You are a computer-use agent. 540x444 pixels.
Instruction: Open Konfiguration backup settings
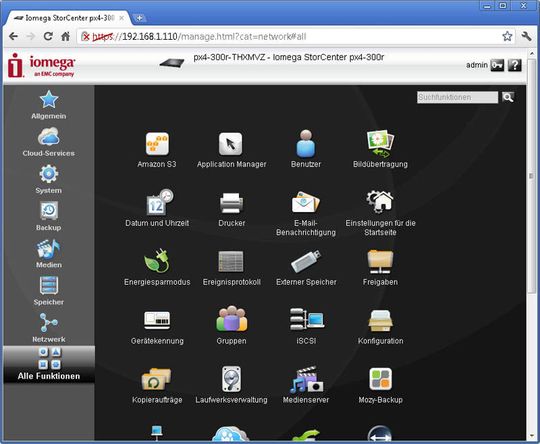(x=380, y=327)
